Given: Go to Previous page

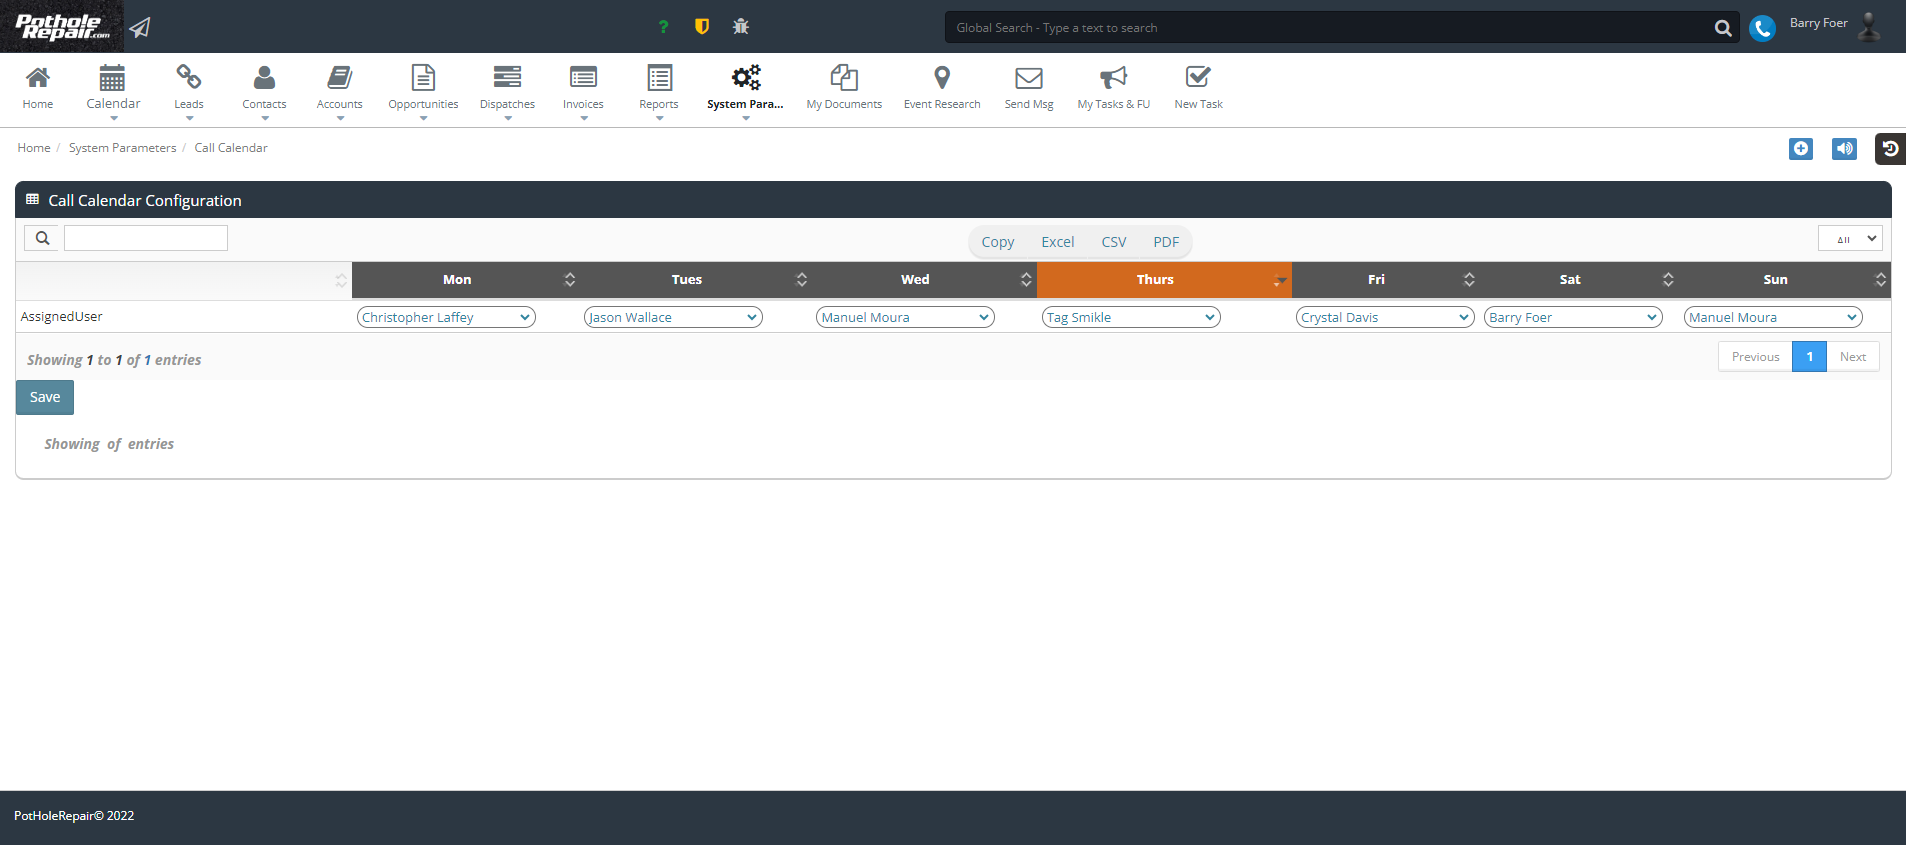Looking at the screenshot, I should click(x=1755, y=357).
